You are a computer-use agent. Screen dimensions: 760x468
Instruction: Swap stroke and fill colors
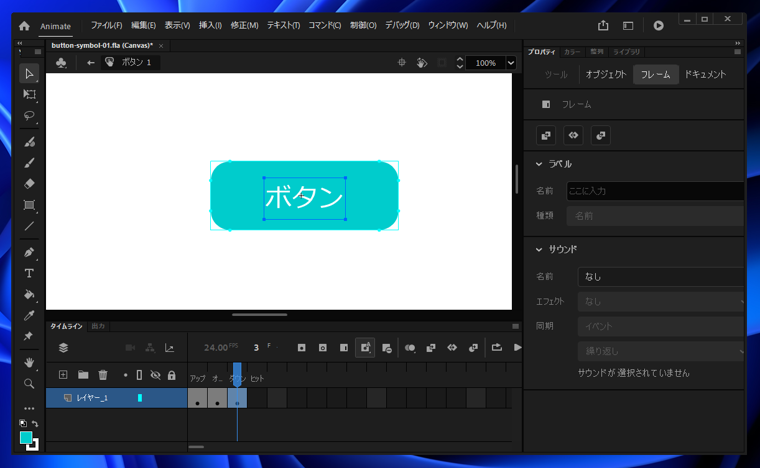click(x=35, y=423)
